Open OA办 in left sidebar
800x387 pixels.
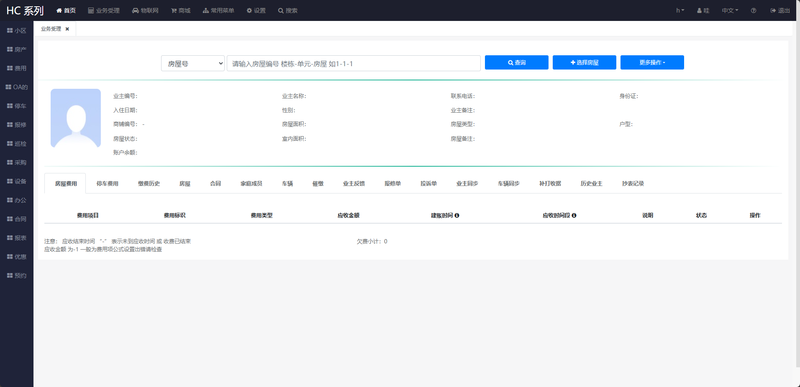[x=17, y=87]
